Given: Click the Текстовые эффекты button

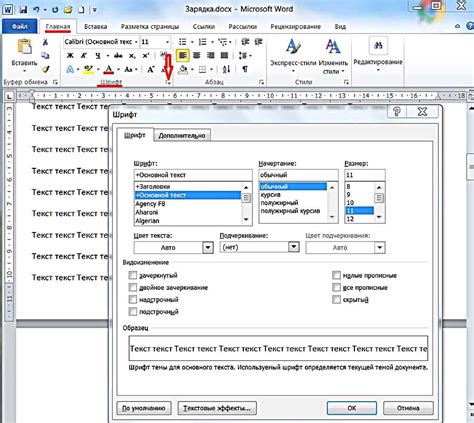Looking at the screenshot, I should click(217, 408).
